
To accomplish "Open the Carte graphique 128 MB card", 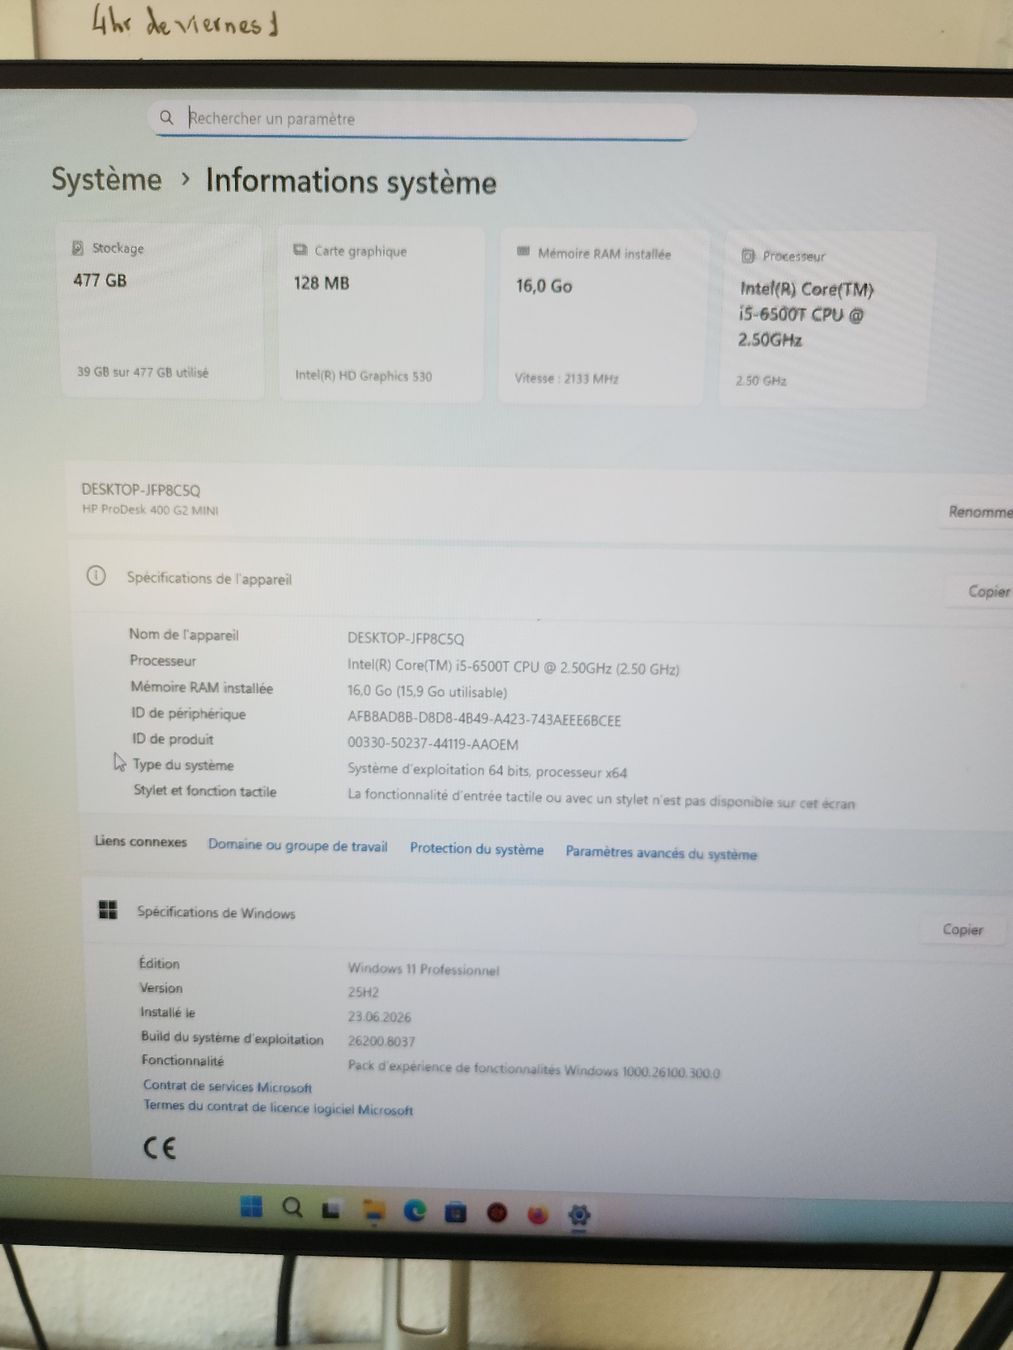I will pyautogui.click(x=382, y=314).
